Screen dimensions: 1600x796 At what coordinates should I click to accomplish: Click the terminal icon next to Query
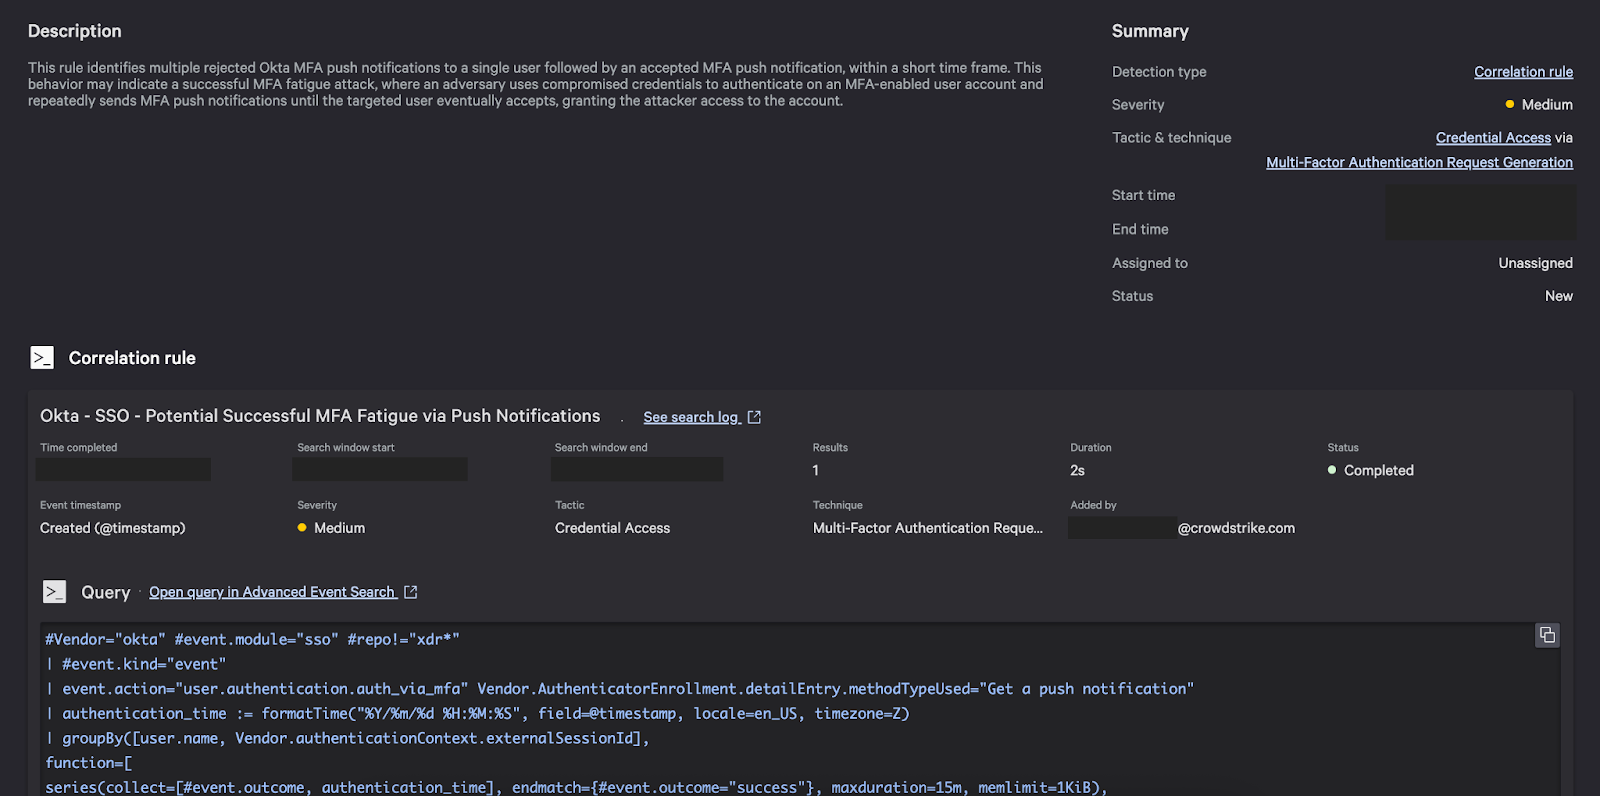coord(55,592)
